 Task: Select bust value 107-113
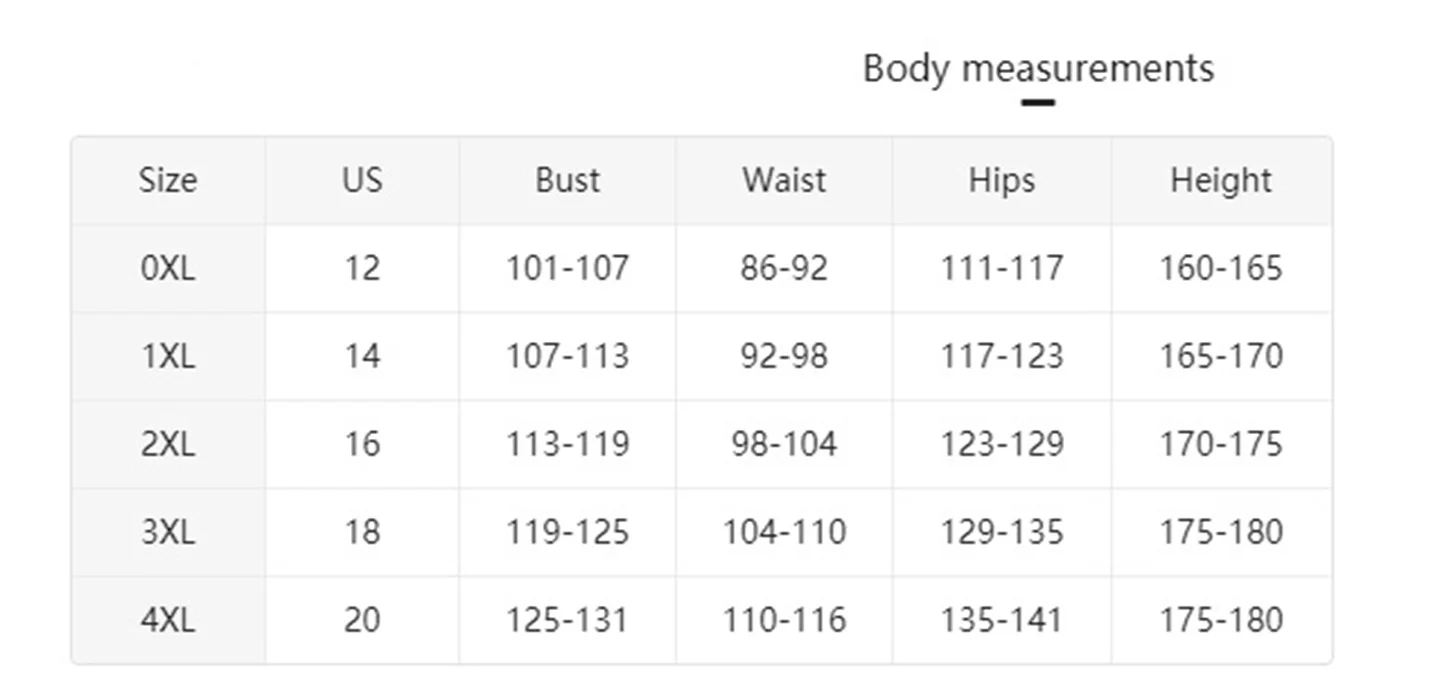(x=568, y=356)
